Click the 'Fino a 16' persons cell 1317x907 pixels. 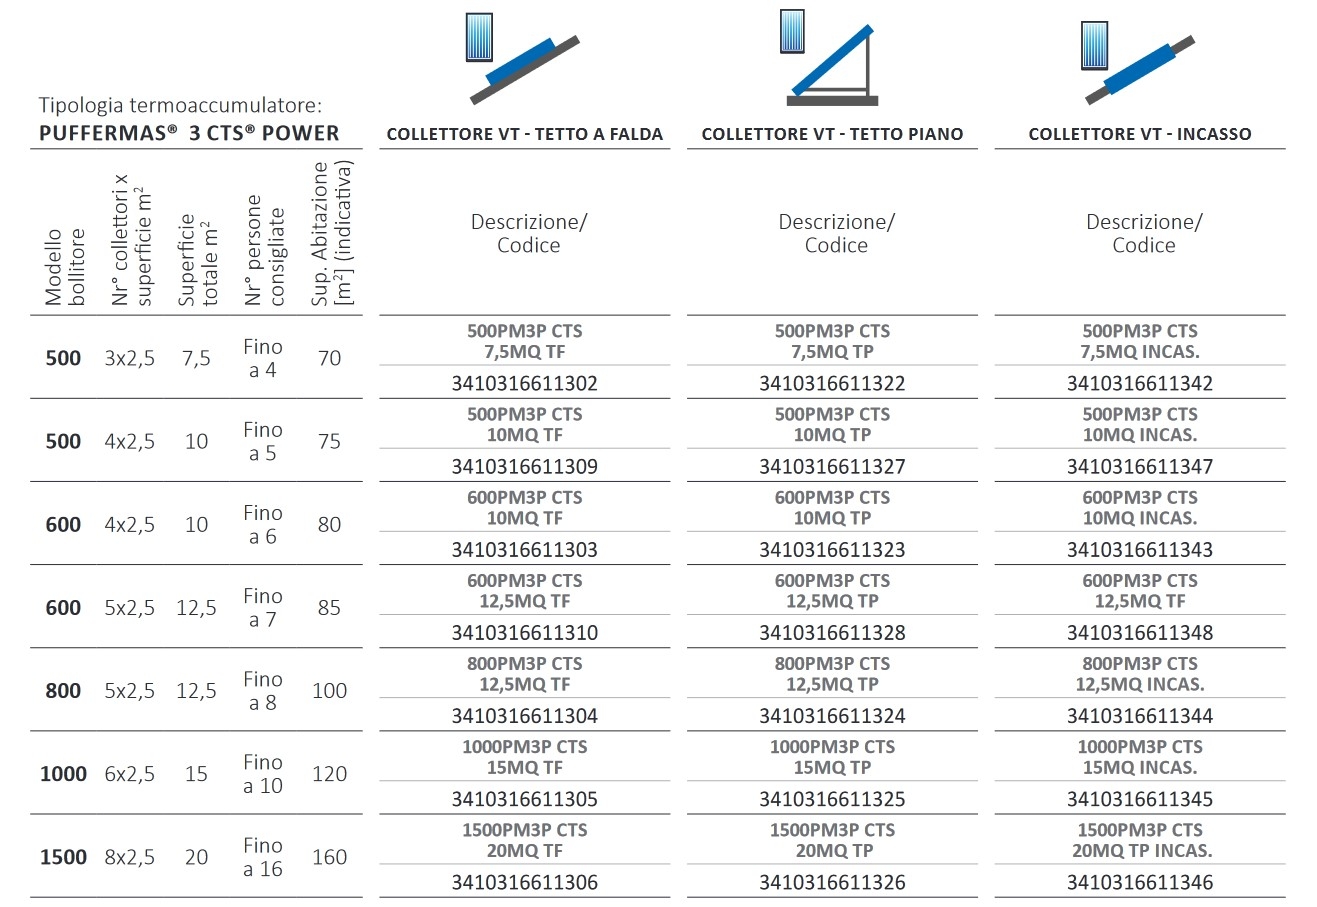pos(263,857)
